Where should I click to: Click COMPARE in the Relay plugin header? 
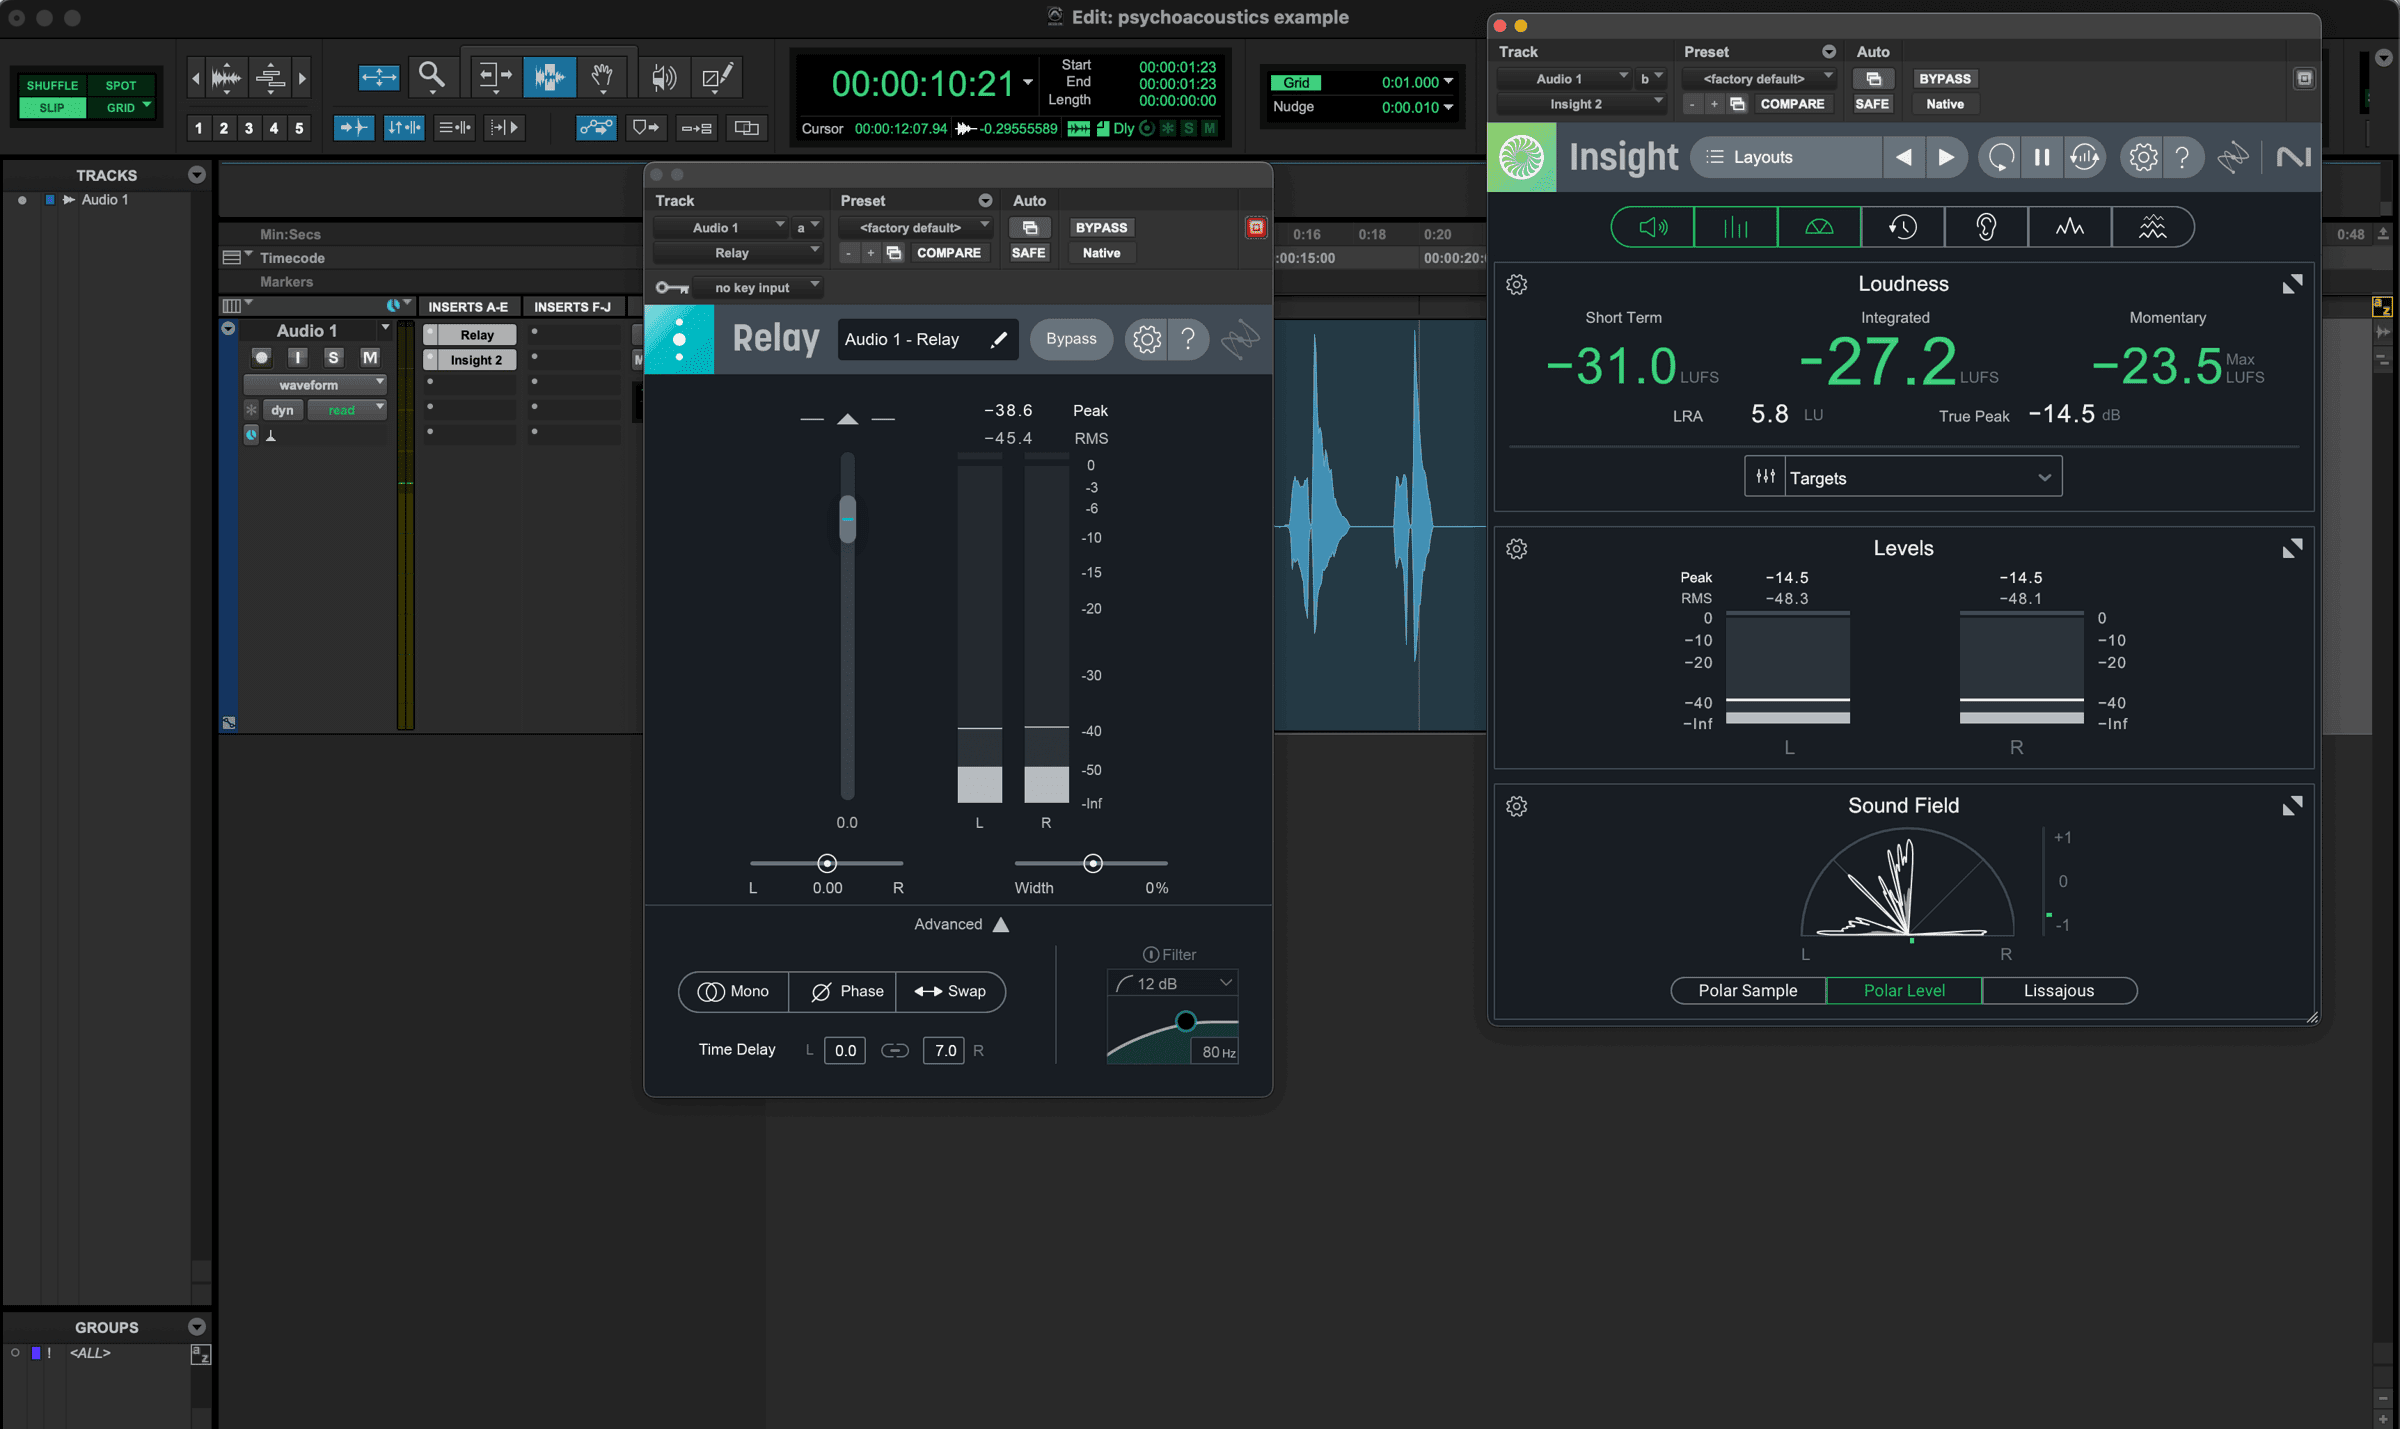click(949, 253)
